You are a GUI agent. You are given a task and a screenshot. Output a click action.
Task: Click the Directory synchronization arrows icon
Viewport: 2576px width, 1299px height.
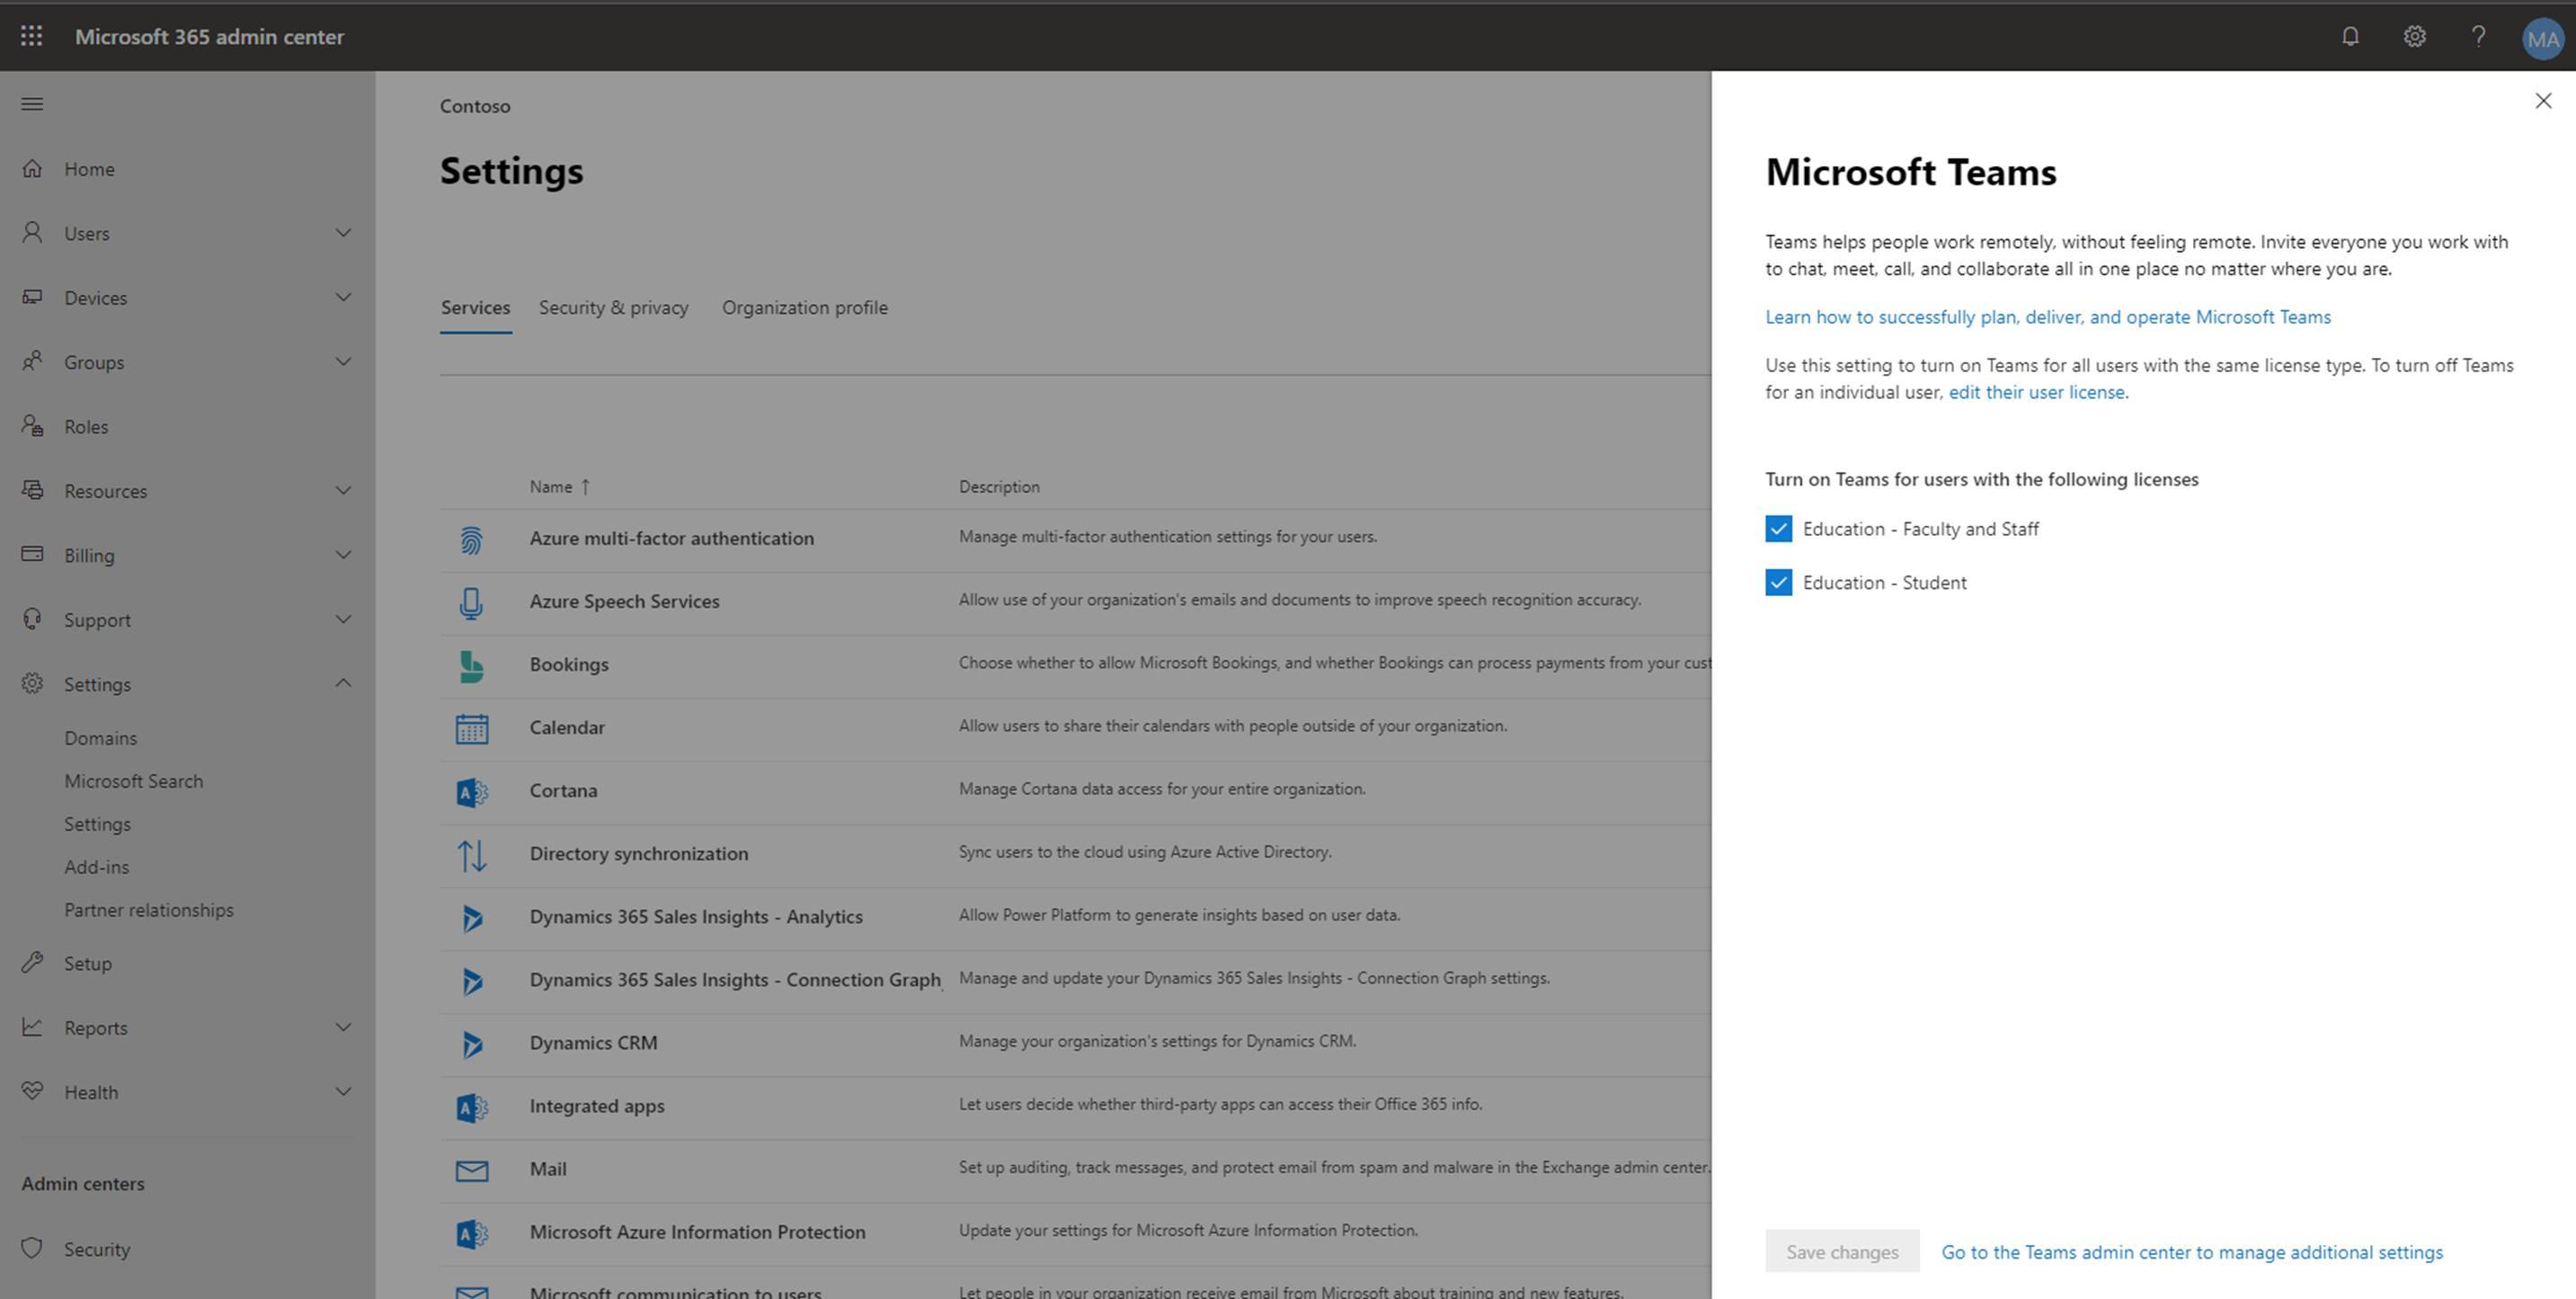pyautogui.click(x=470, y=851)
